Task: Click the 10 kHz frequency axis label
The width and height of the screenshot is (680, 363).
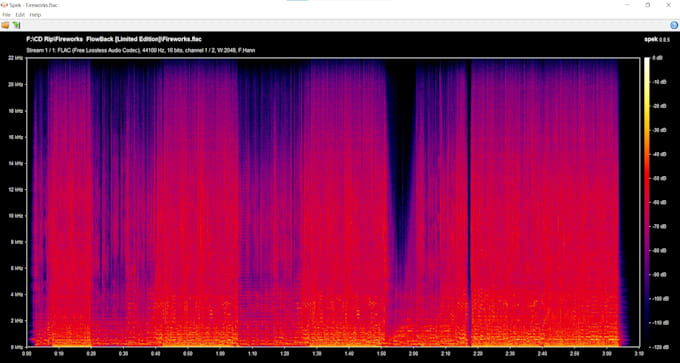Action: [16, 216]
